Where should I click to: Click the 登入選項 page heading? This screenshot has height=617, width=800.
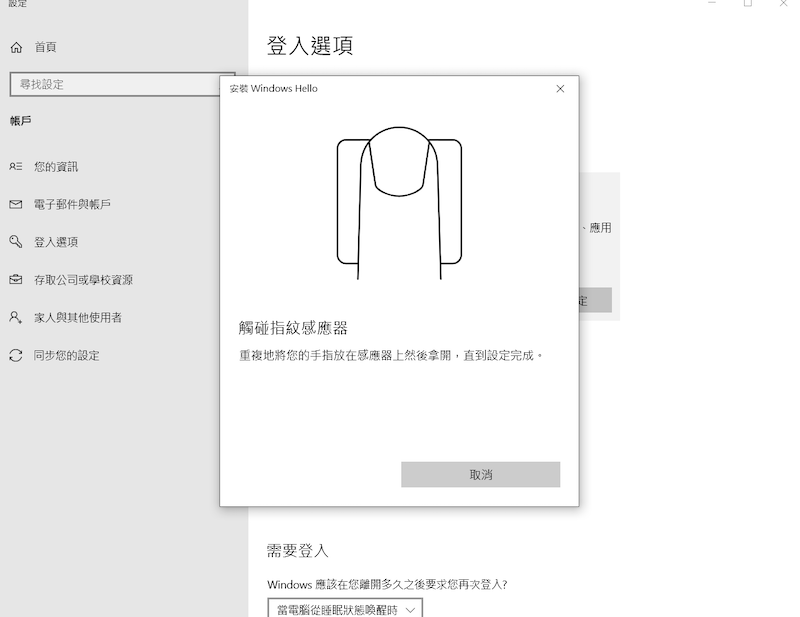point(310,46)
